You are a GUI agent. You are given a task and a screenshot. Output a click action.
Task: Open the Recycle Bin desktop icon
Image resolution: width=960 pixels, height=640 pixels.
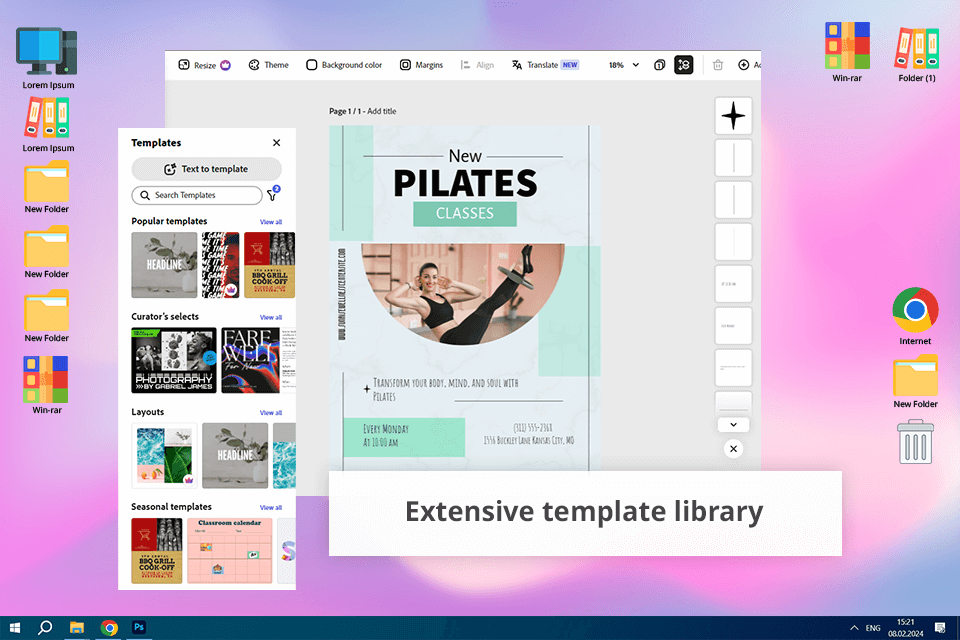tap(916, 442)
